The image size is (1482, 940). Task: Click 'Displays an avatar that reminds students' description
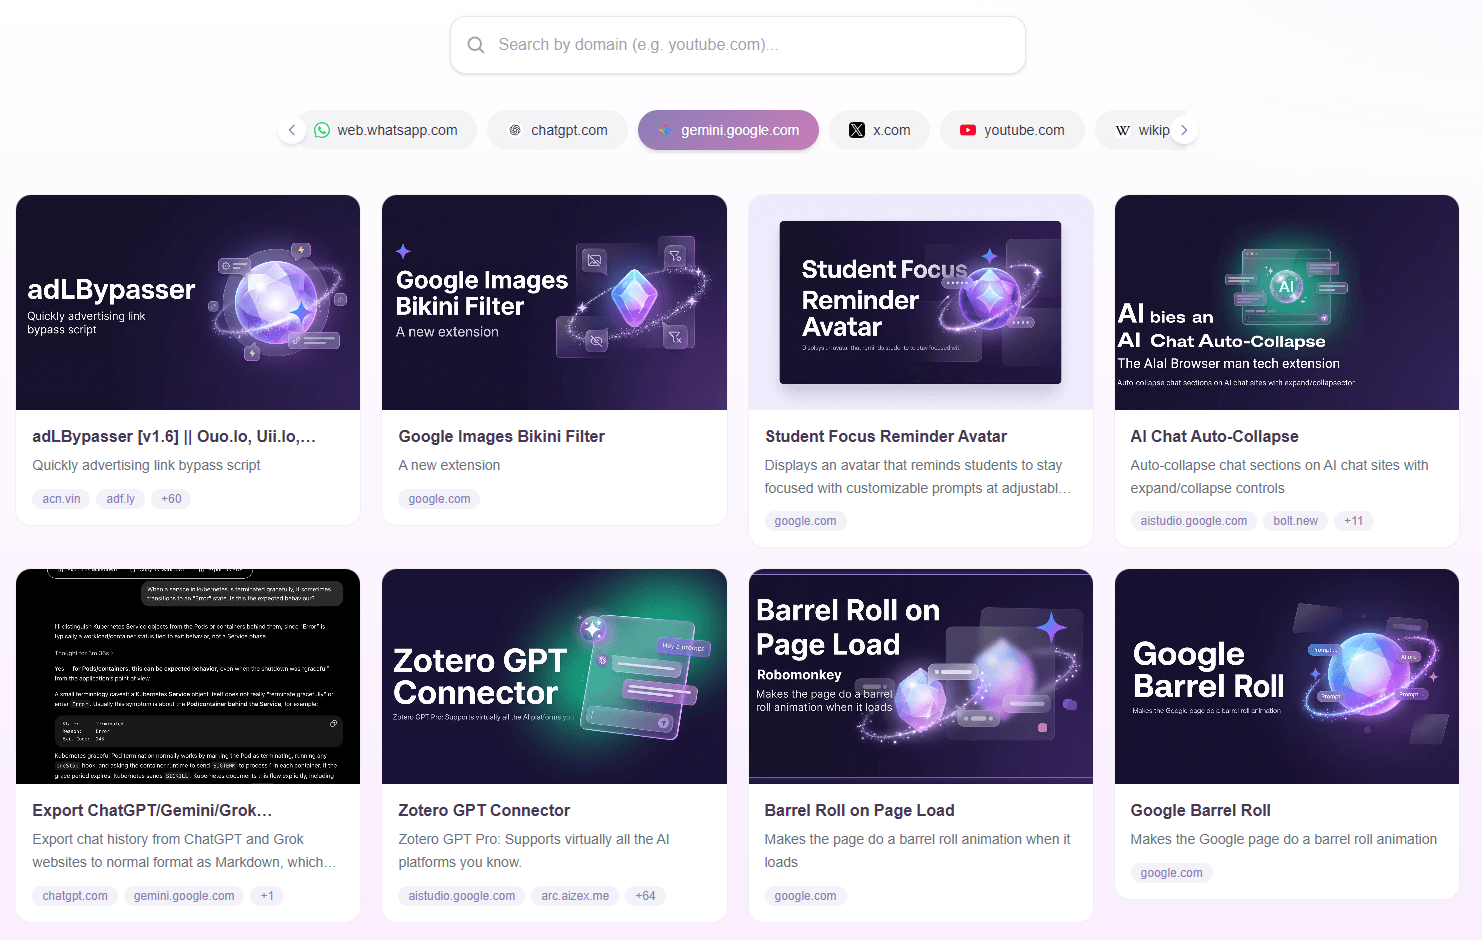(917, 477)
